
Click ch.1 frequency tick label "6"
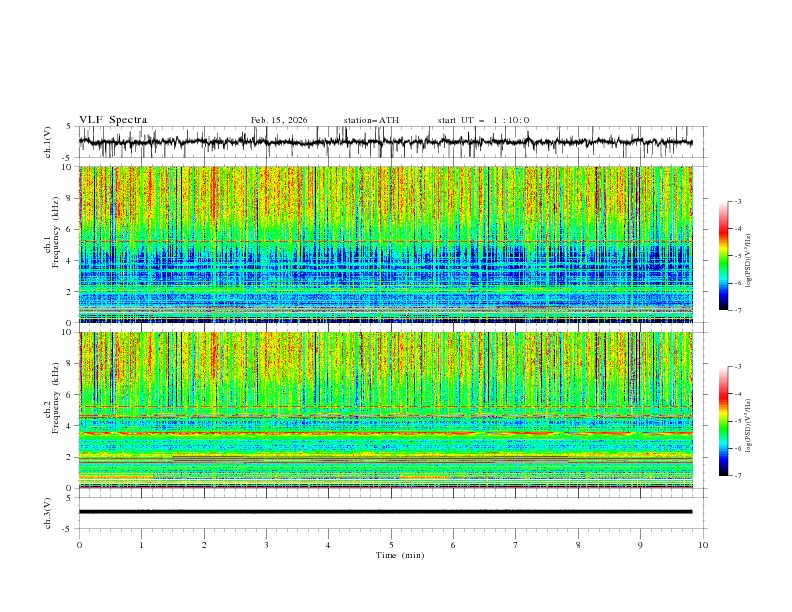pyautogui.click(x=70, y=229)
